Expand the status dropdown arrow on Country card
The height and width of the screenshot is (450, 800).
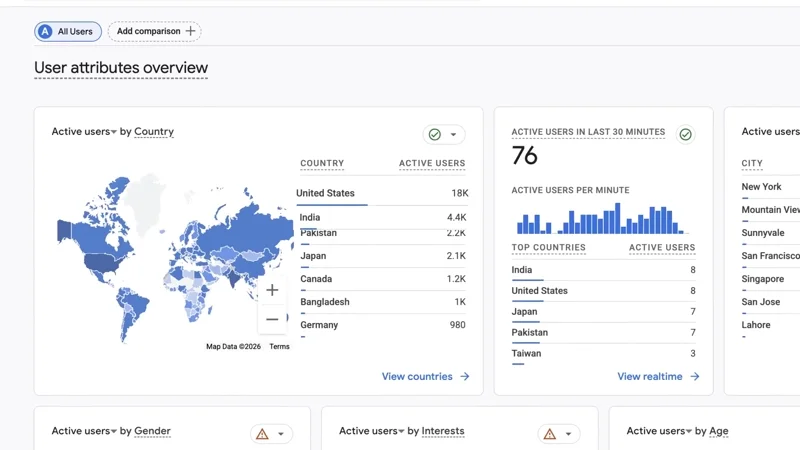tap(453, 135)
